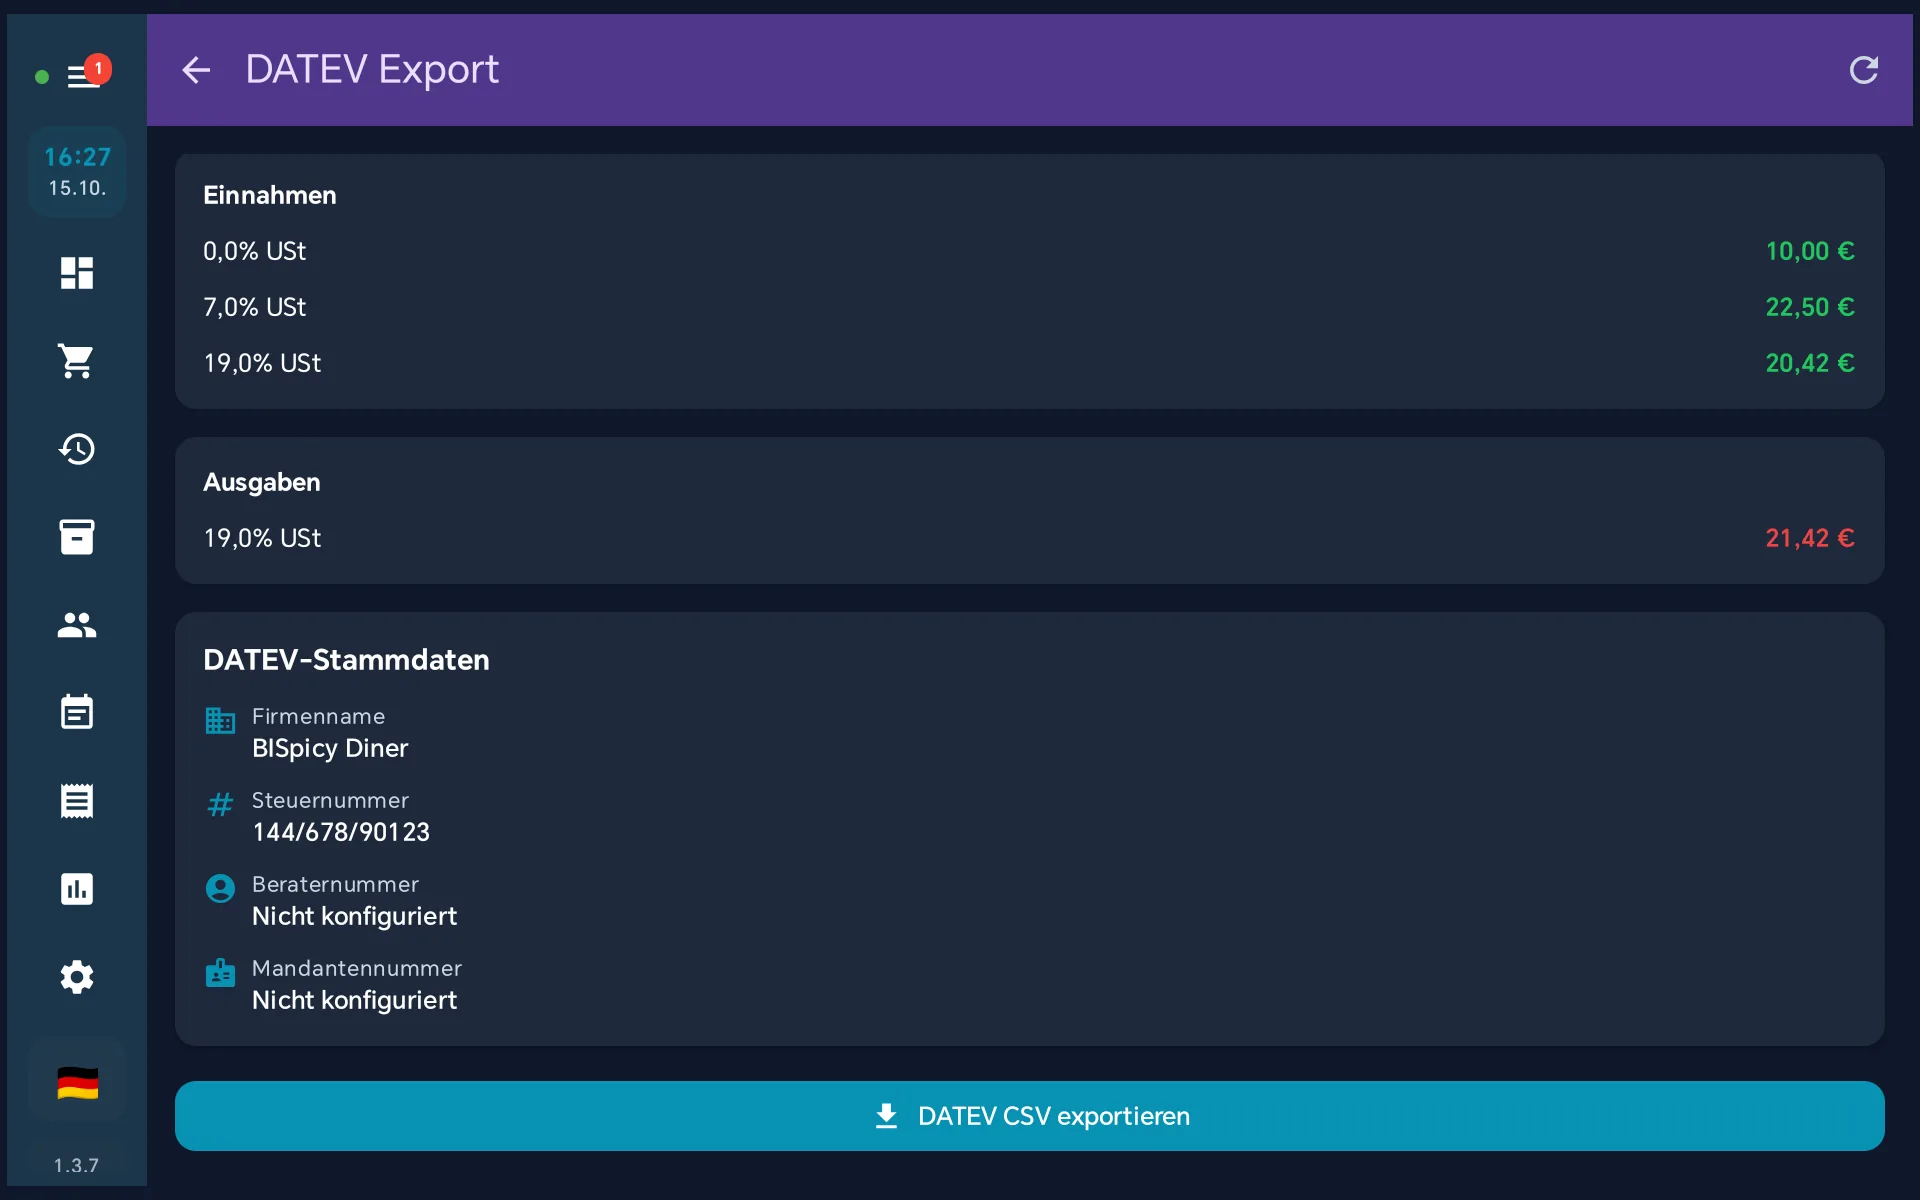Open the statistics bar chart icon
The height and width of the screenshot is (1200, 1920).
(77, 889)
